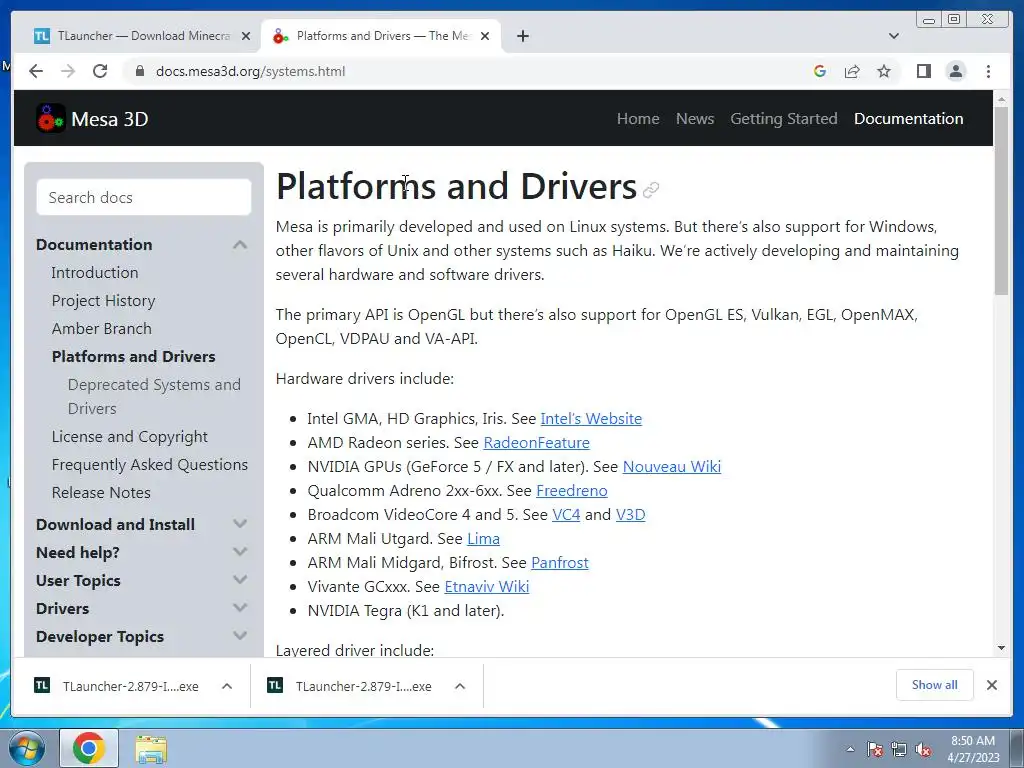
Task: Close the downloads bar
Action: [x=991, y=685]
